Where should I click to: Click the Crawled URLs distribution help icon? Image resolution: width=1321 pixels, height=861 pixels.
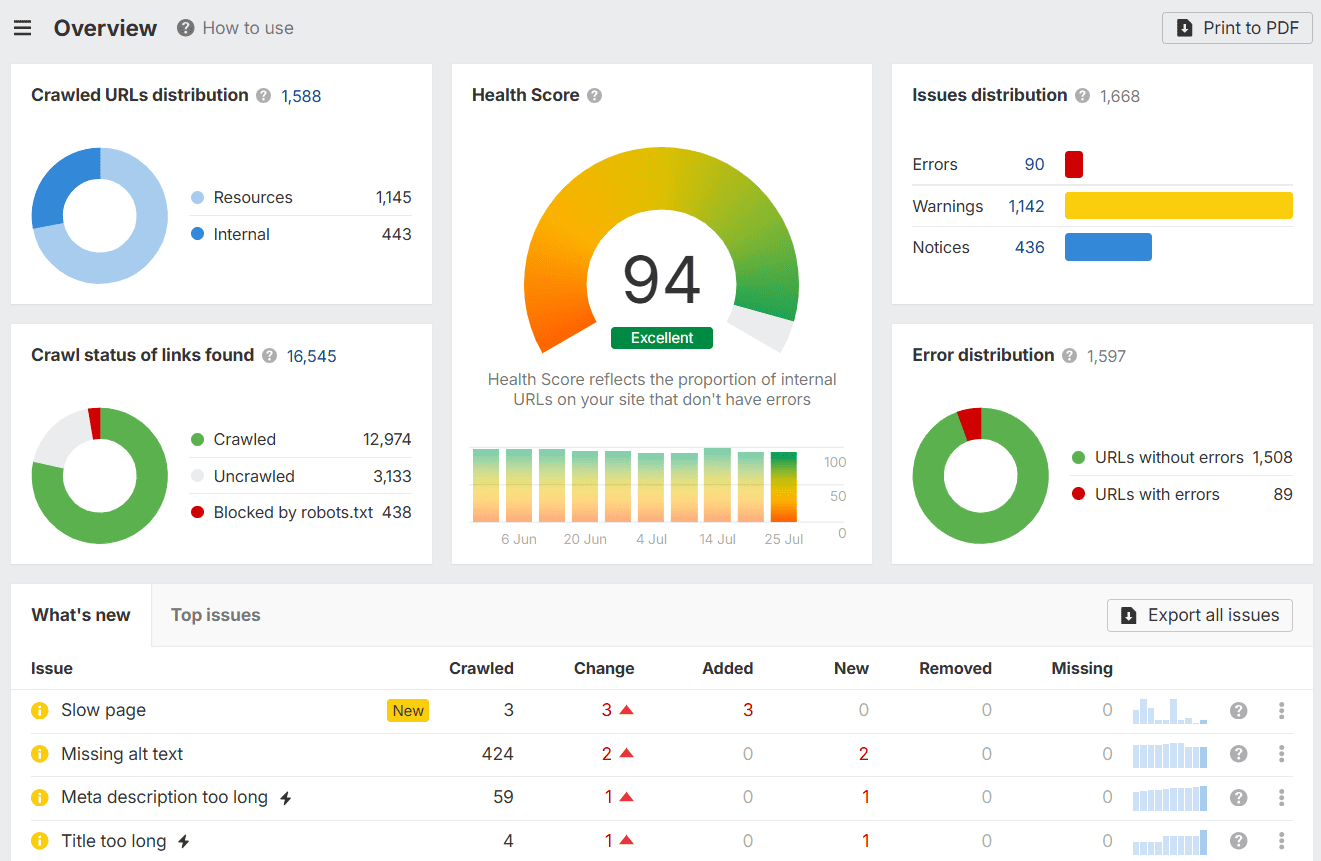[x=263, y=95]
